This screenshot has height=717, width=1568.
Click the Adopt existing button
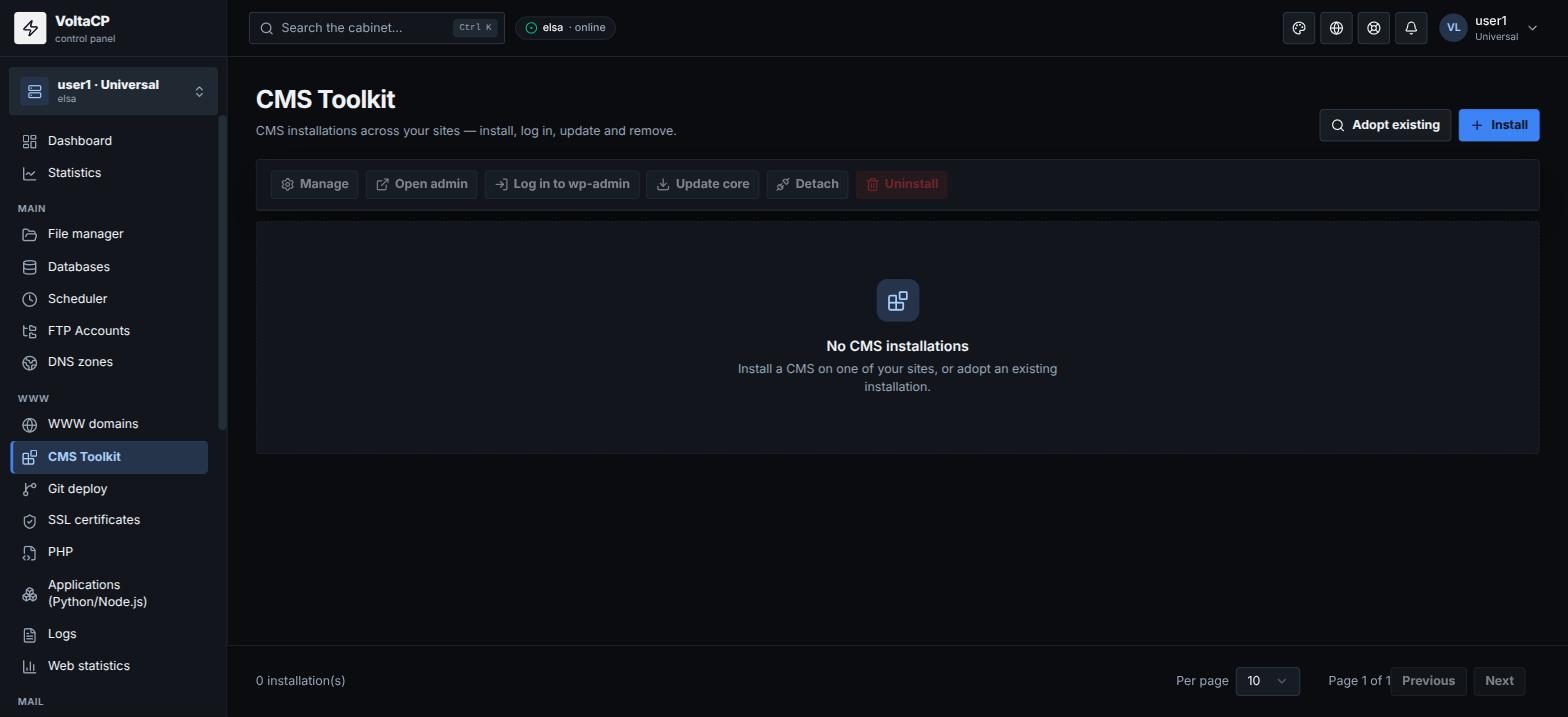pyautogui.click(x=1385, y=125)
